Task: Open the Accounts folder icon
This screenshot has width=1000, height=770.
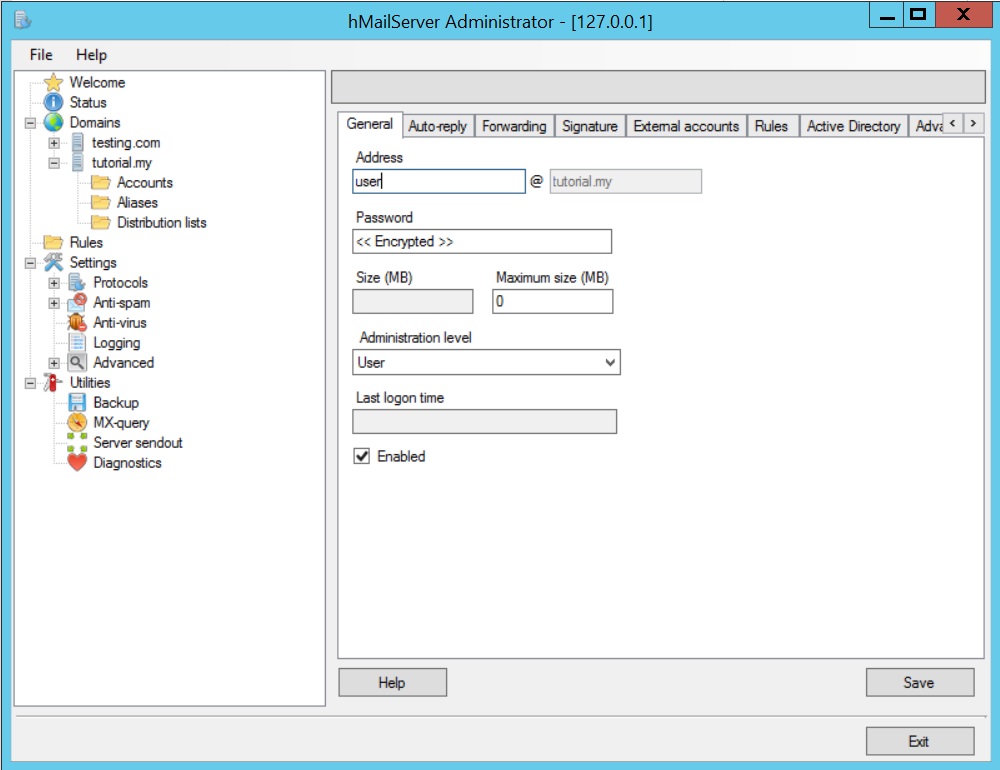Action: (100, 182)
